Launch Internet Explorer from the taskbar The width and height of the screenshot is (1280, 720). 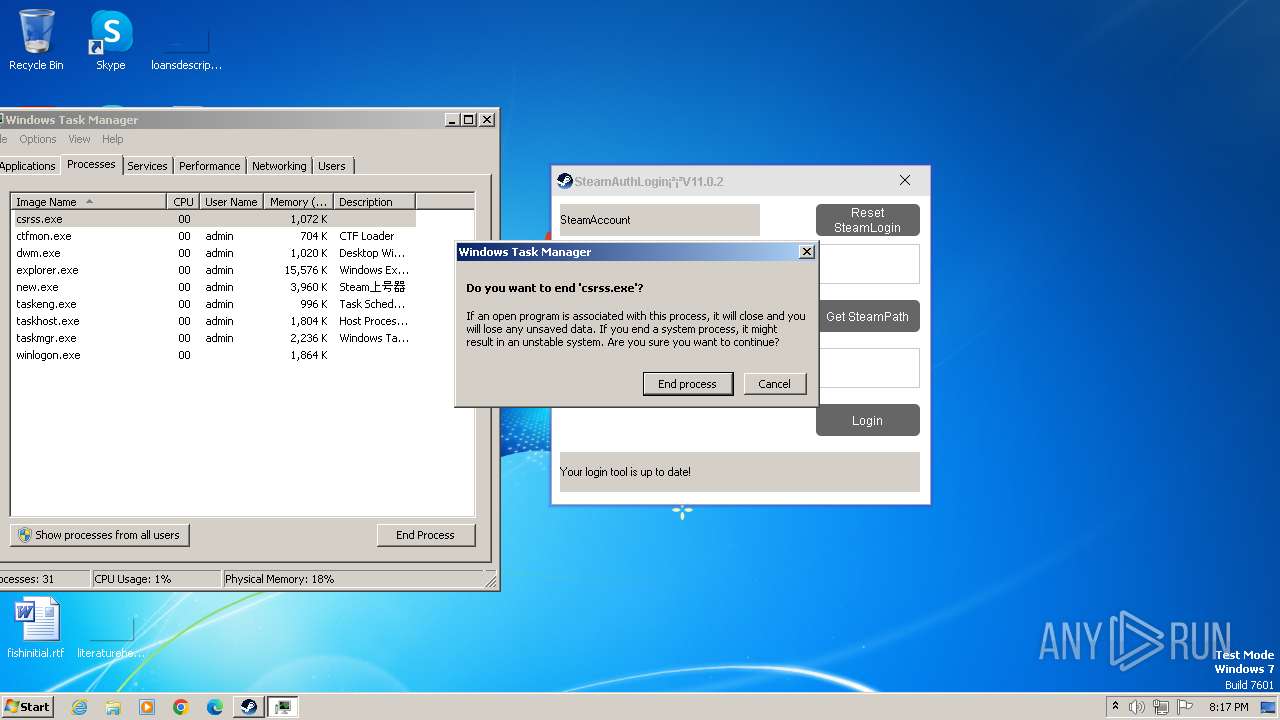(x=79, y=707)
